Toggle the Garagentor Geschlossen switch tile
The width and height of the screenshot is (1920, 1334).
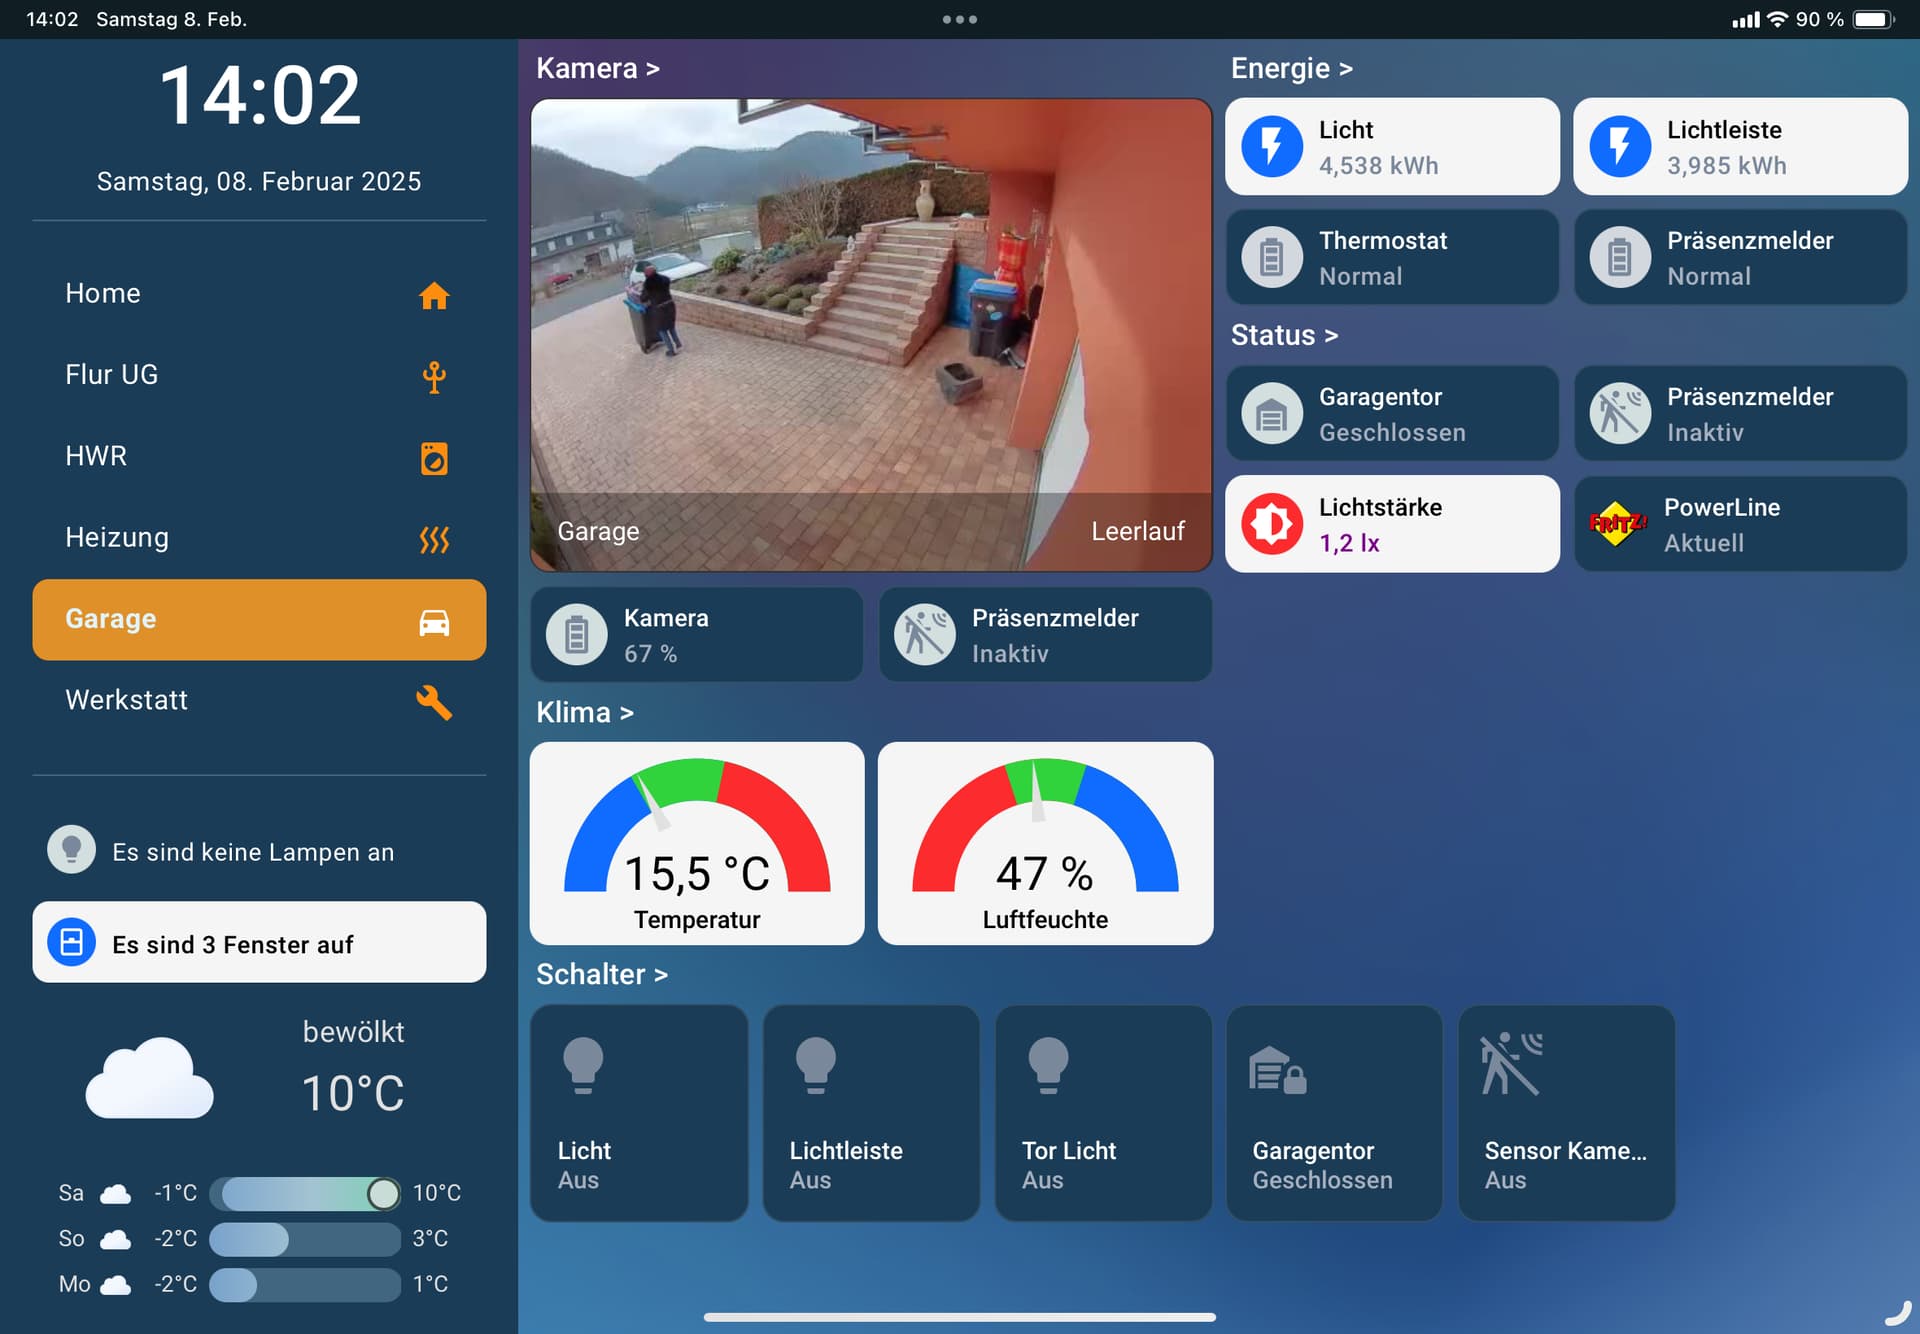click(1334, 1113)
